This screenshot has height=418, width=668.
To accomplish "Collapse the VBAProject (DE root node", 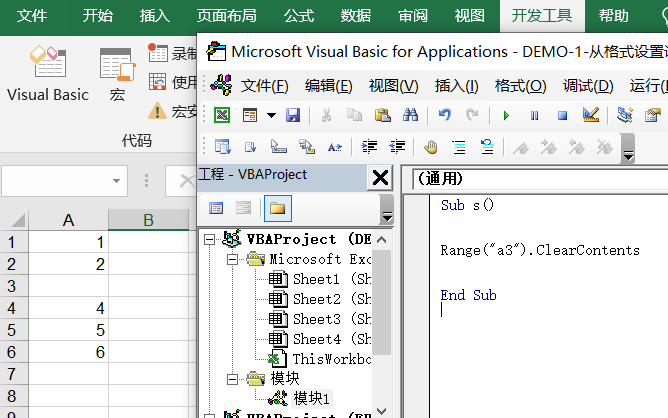I will (209, 240).
